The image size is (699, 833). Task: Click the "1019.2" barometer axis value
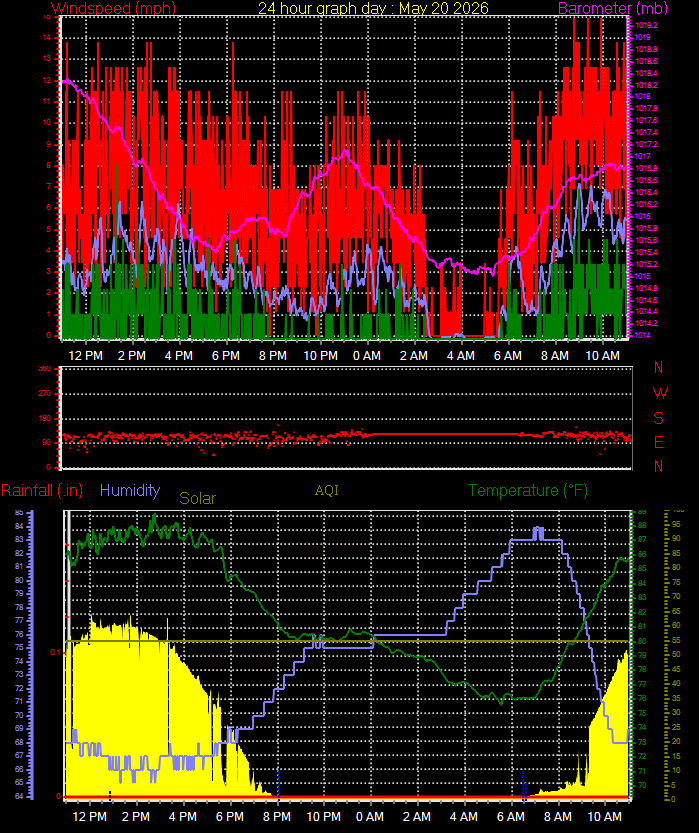pyautogui.click(x=646, y=26)
